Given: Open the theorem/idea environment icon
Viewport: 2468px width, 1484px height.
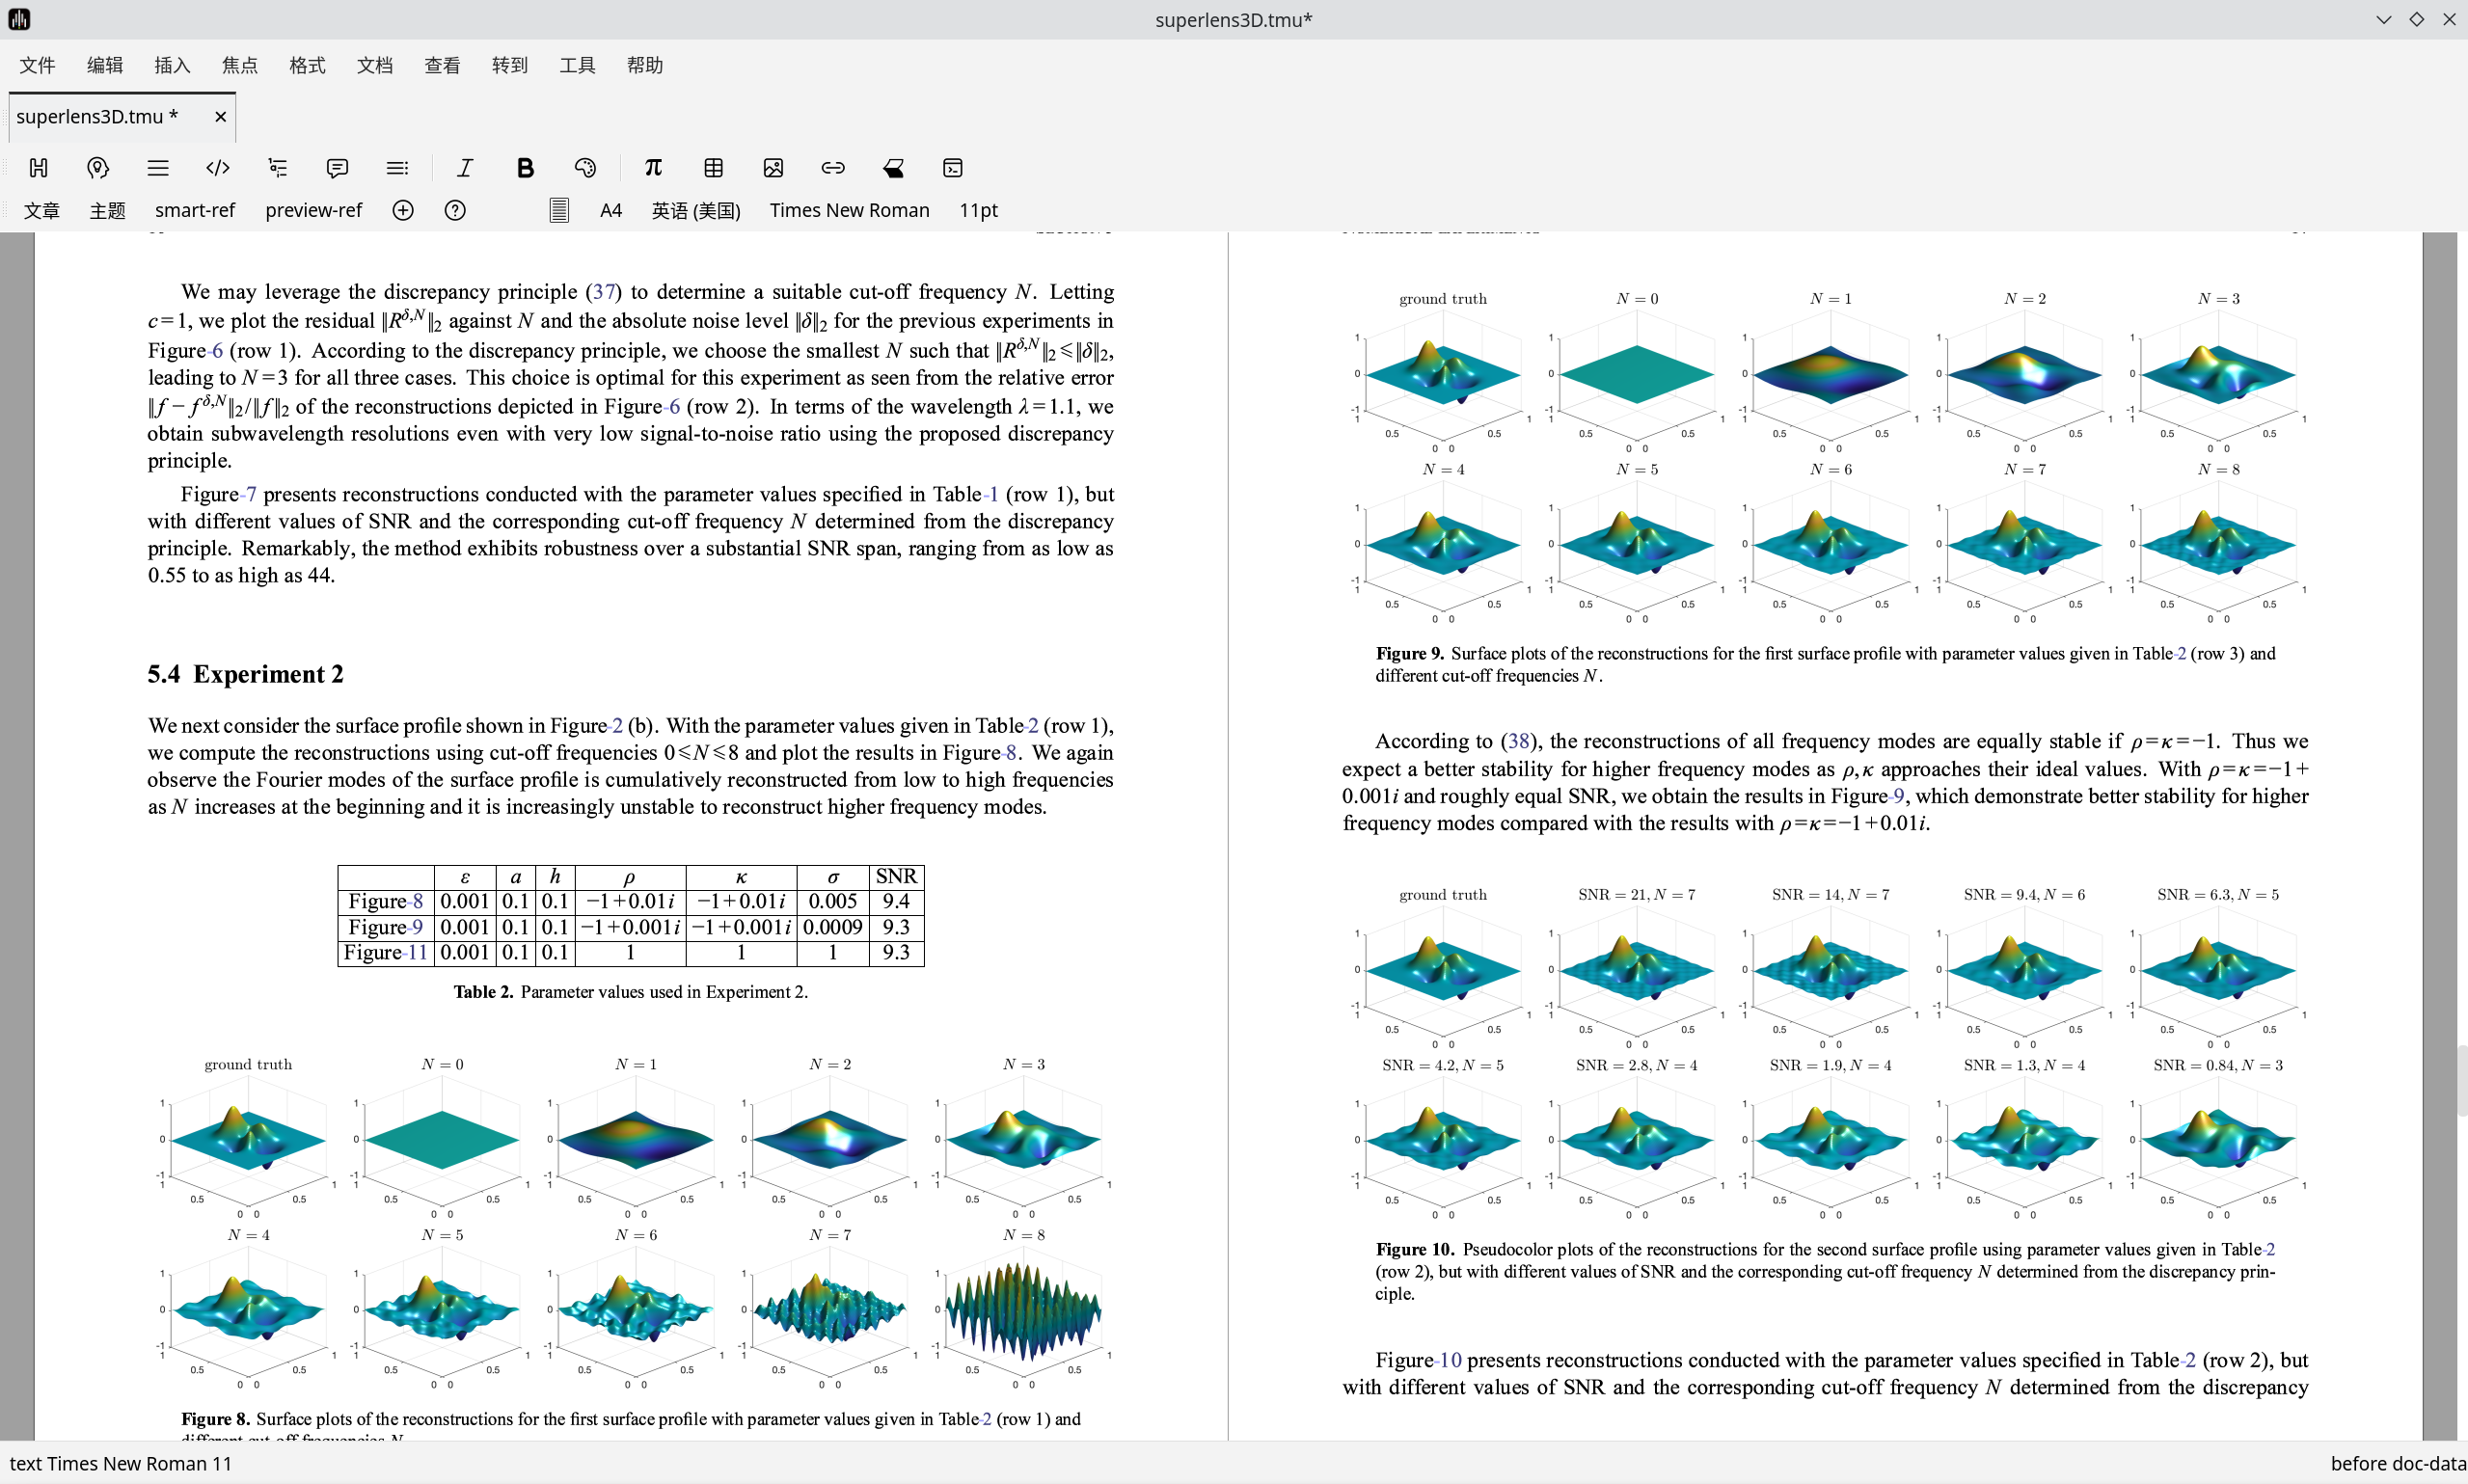Looking at the screenshot, I should 97,168.
